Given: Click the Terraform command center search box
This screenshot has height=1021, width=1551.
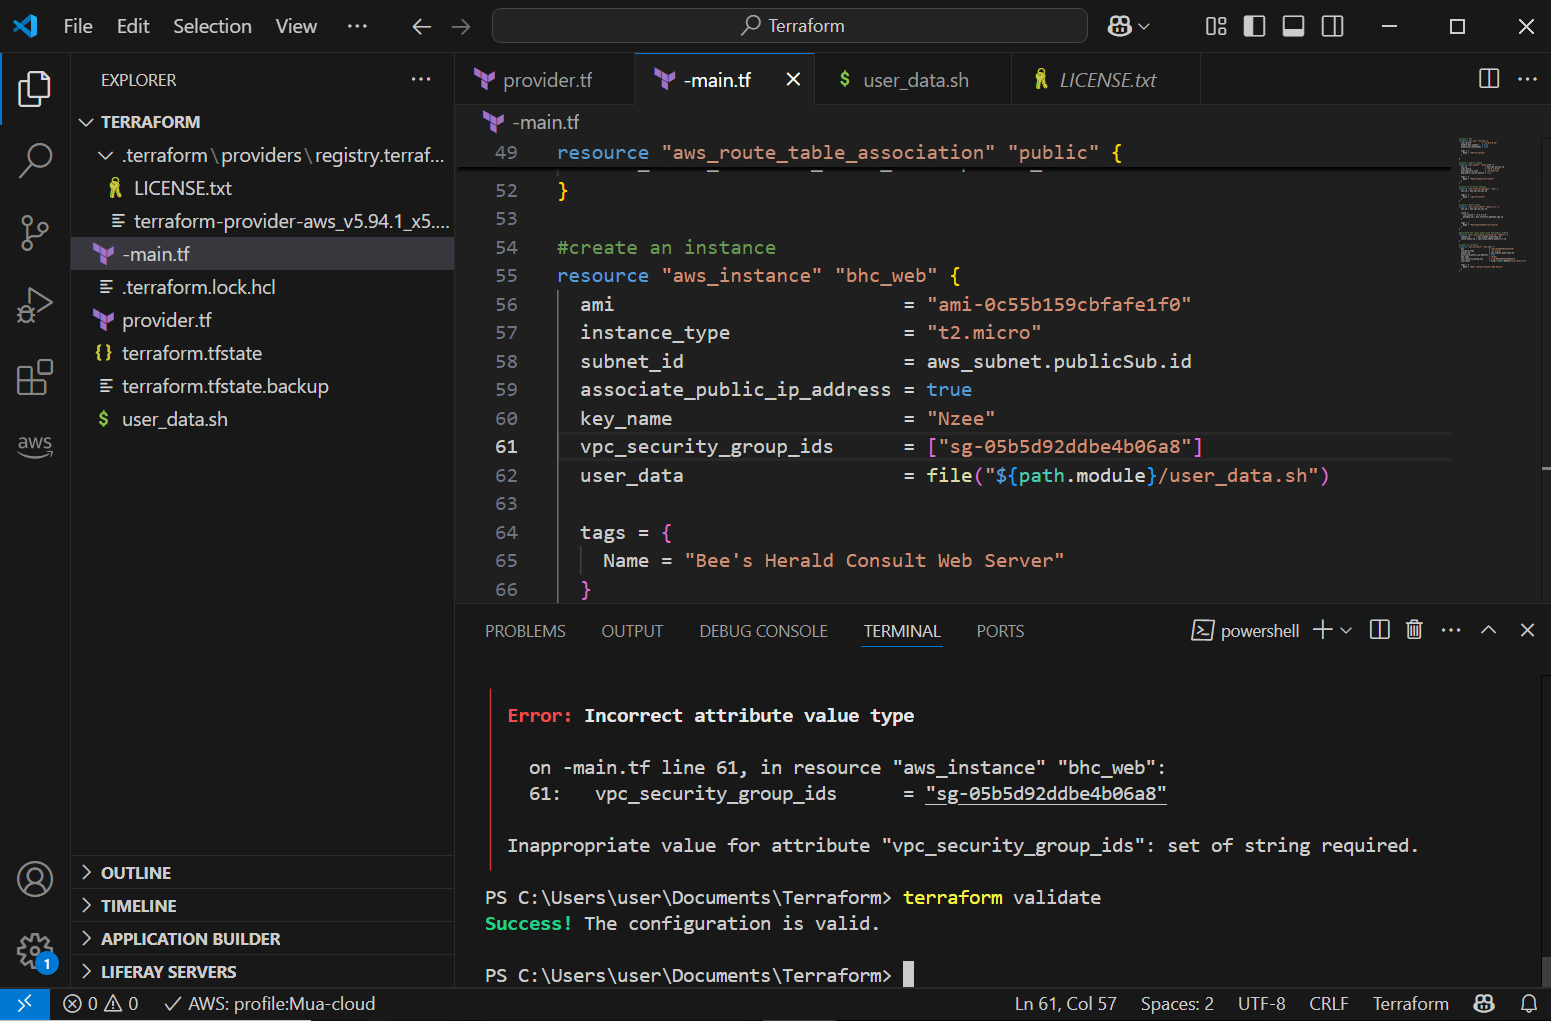Looking at the screenshot, I should [x=790, y=26].
